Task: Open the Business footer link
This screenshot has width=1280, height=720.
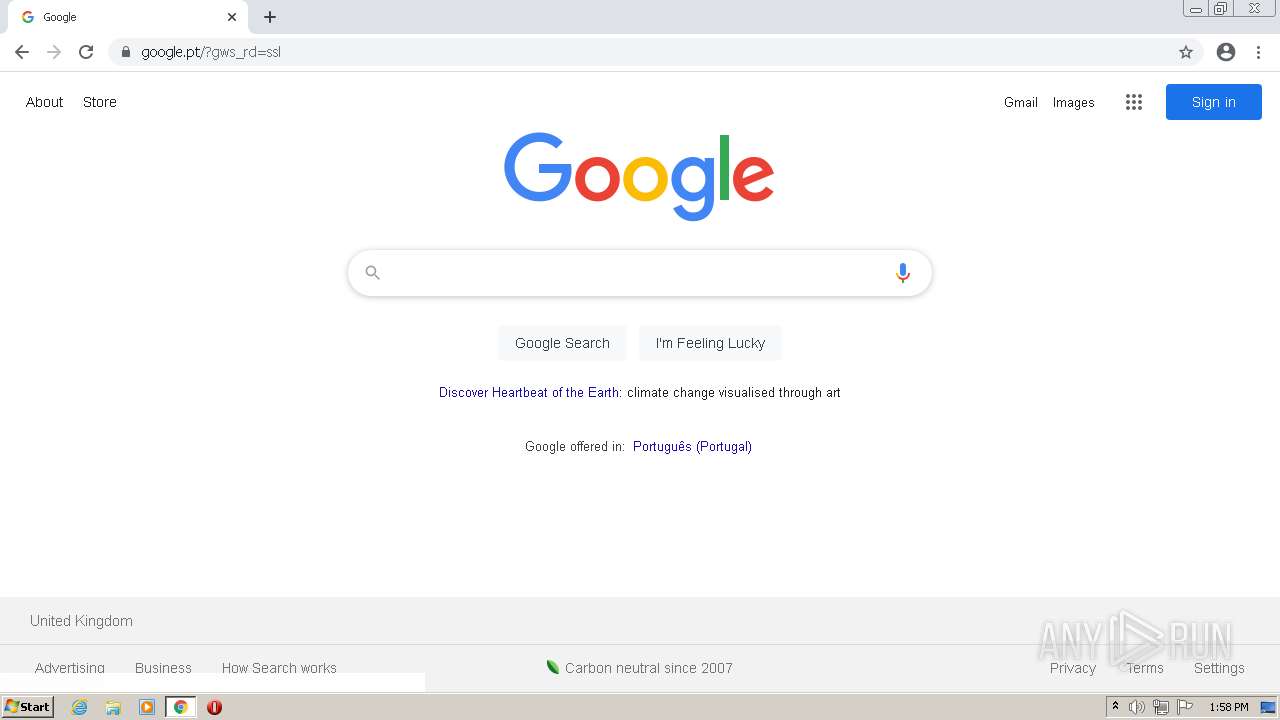Action: tap(163, 668)
